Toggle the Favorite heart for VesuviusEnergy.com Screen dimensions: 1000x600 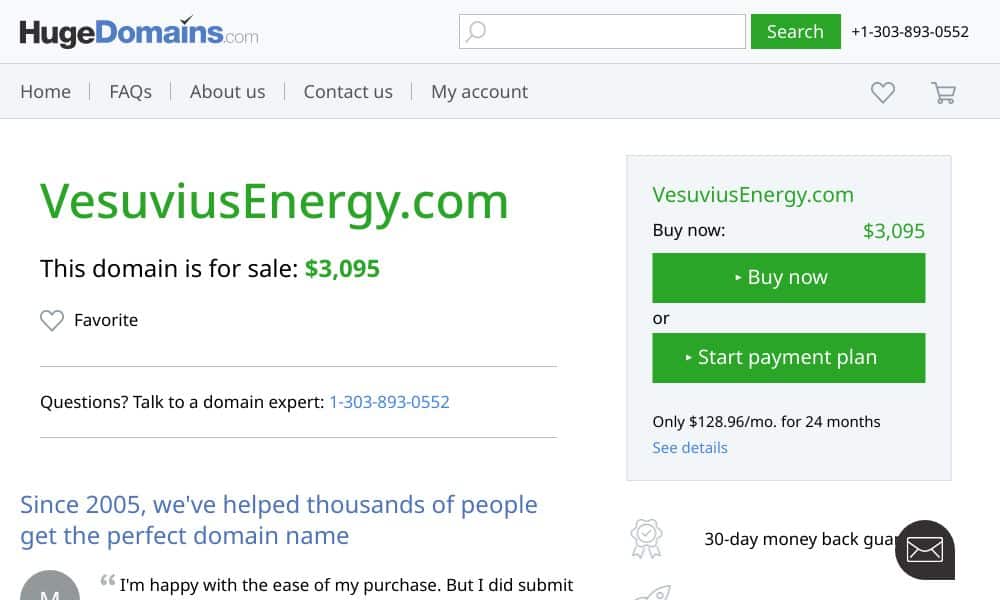coord(52,320)
